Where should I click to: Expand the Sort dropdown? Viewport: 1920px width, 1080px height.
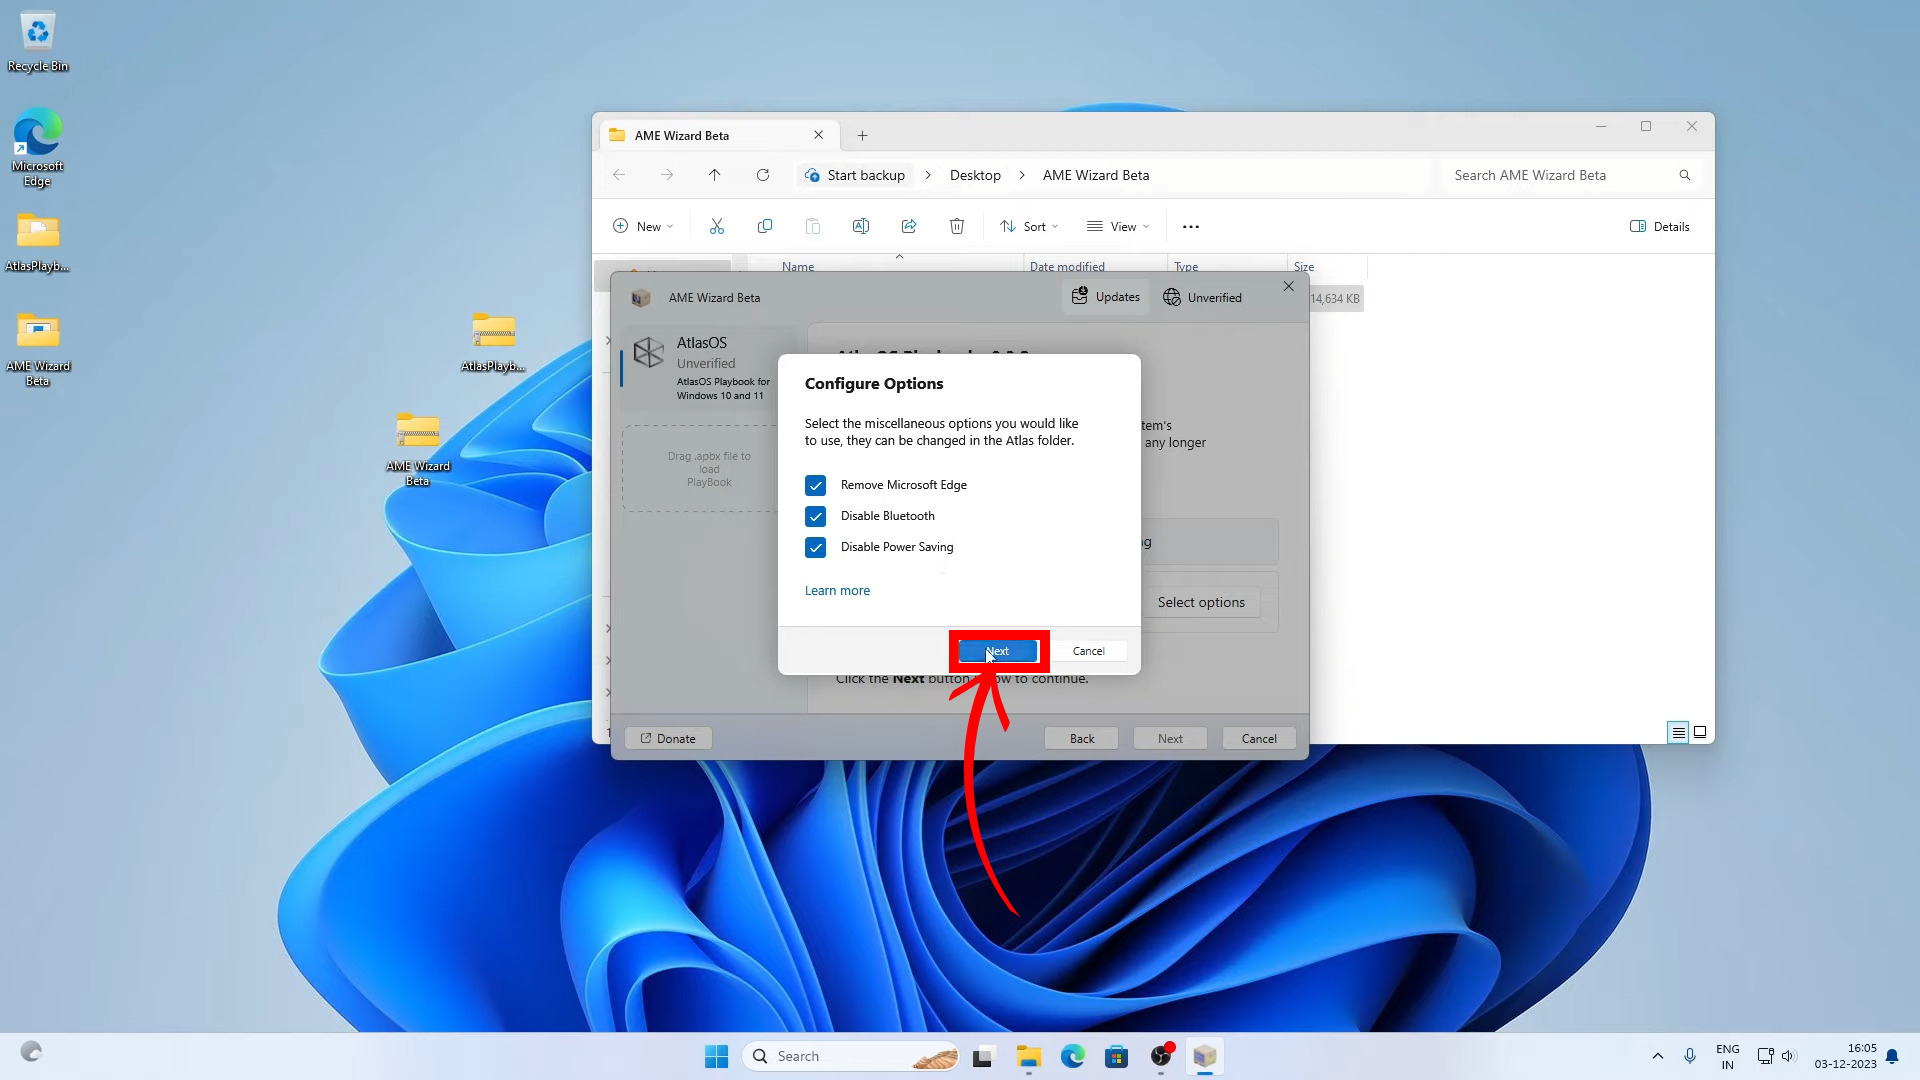tap(1029, 227)
